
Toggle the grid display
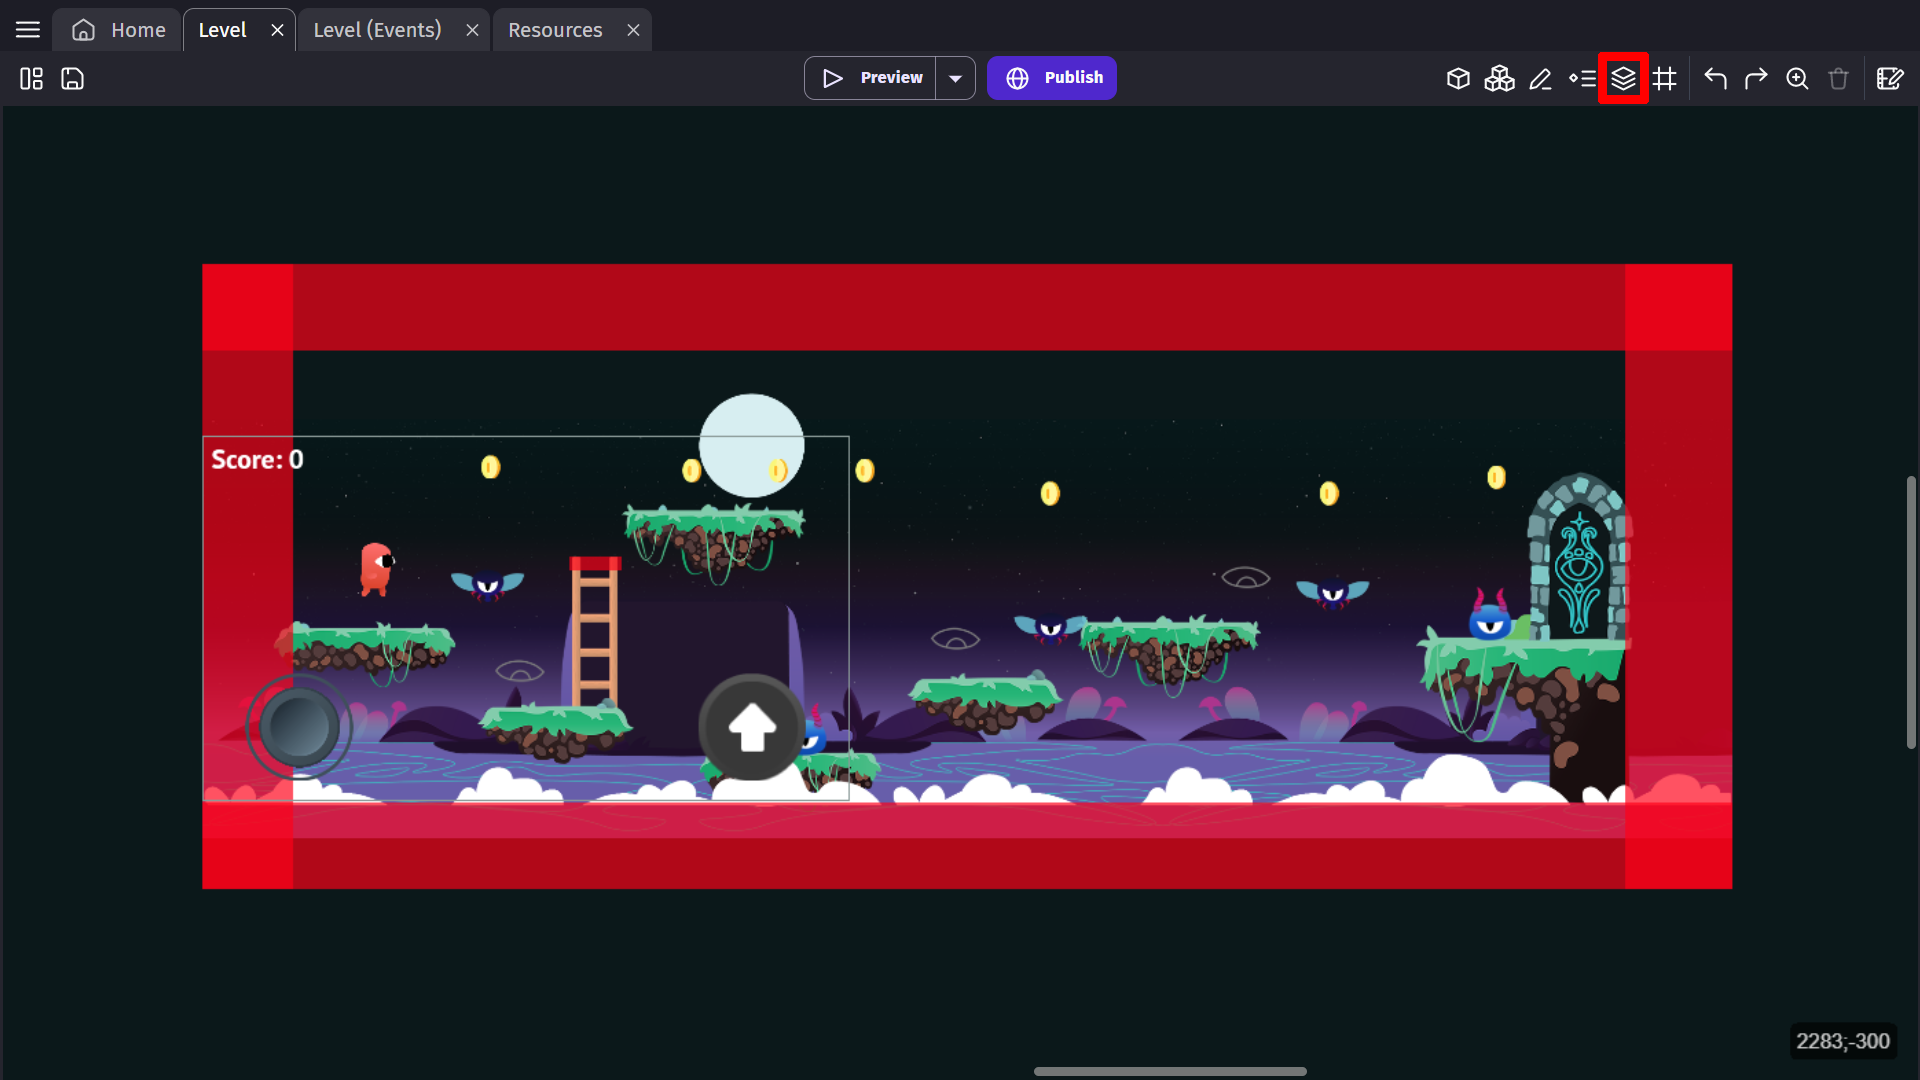coord(1665,78)
